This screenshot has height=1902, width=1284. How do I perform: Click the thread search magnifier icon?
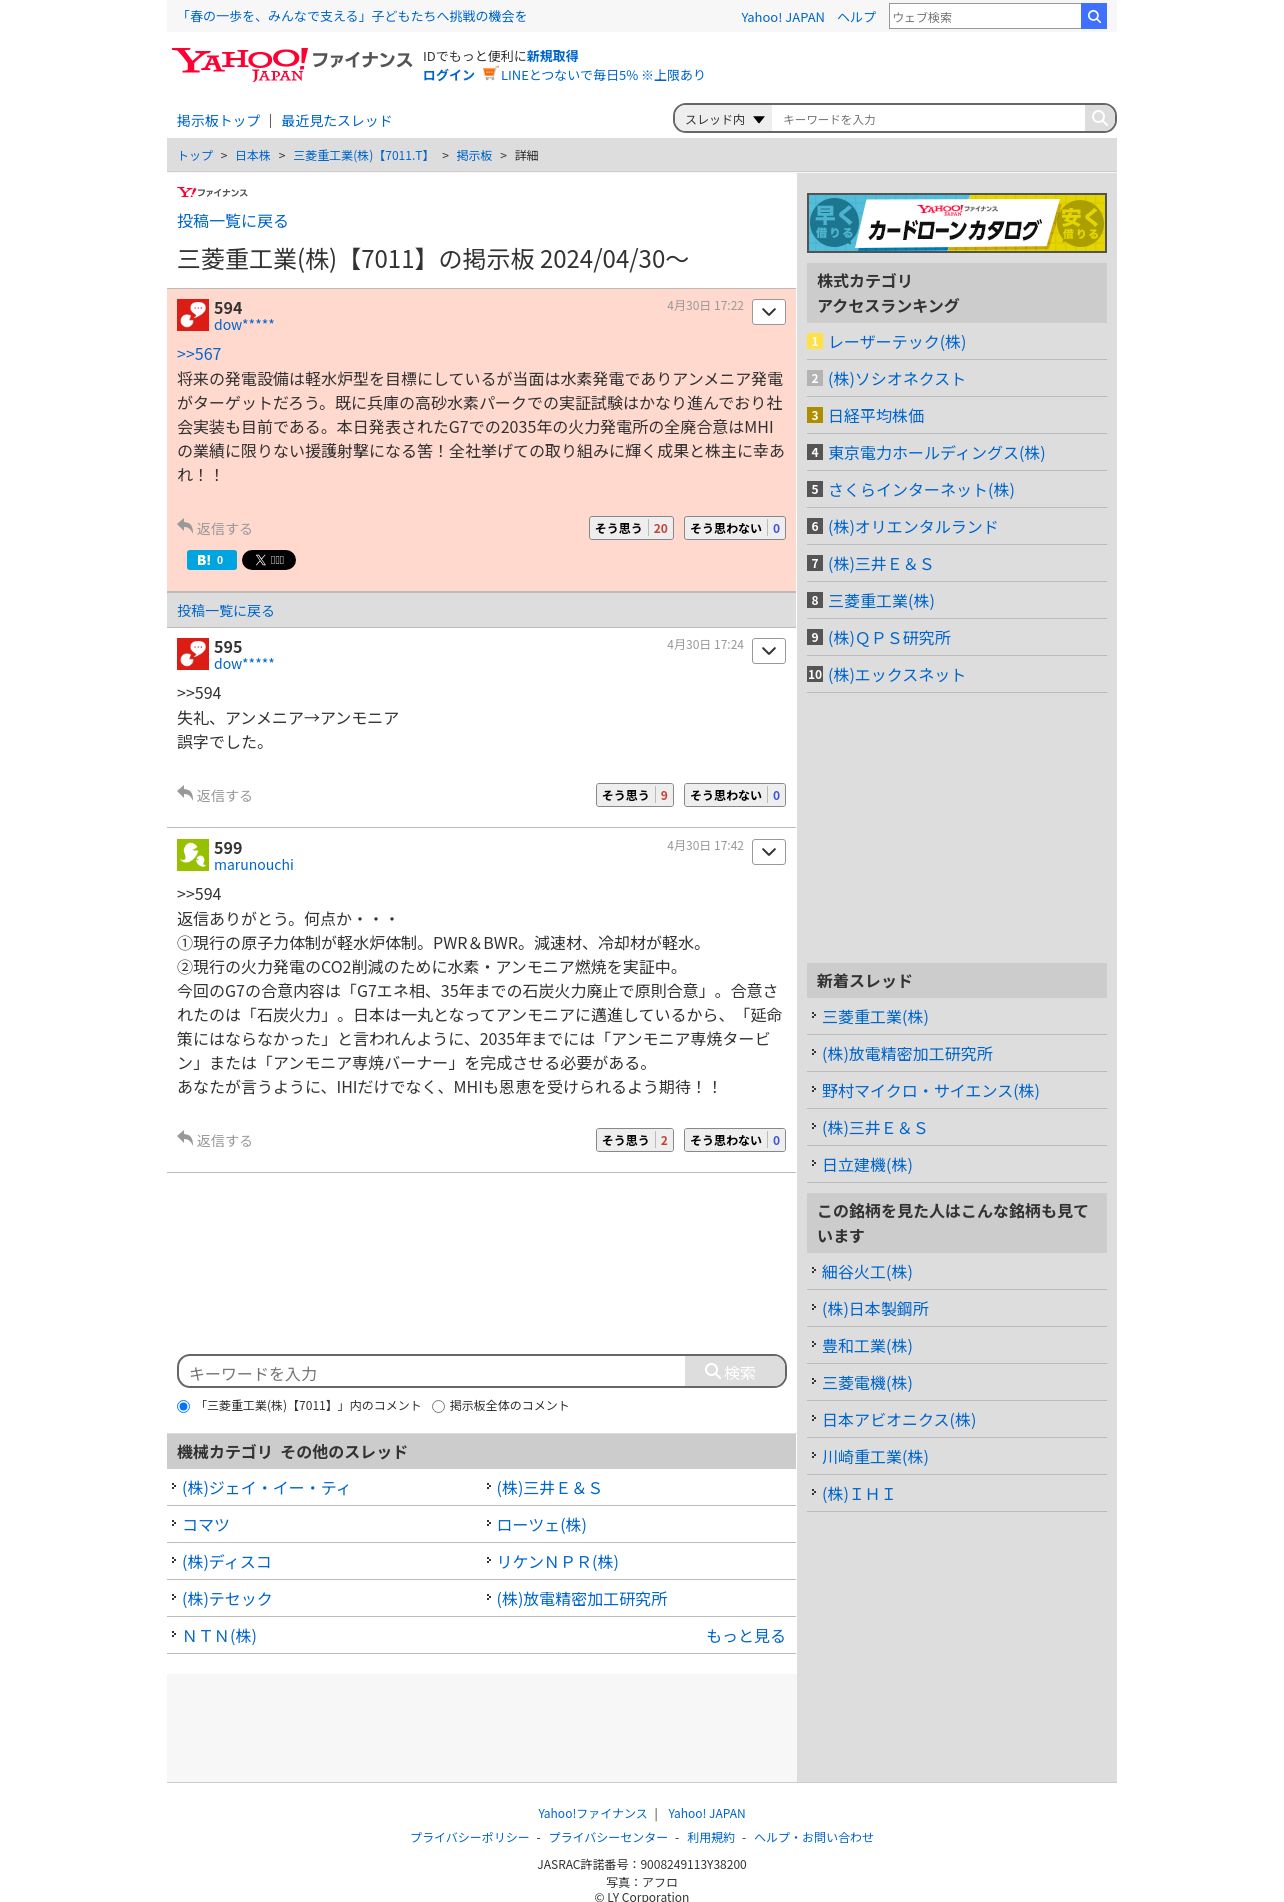pyautogui.click(x=1099, y=118)
